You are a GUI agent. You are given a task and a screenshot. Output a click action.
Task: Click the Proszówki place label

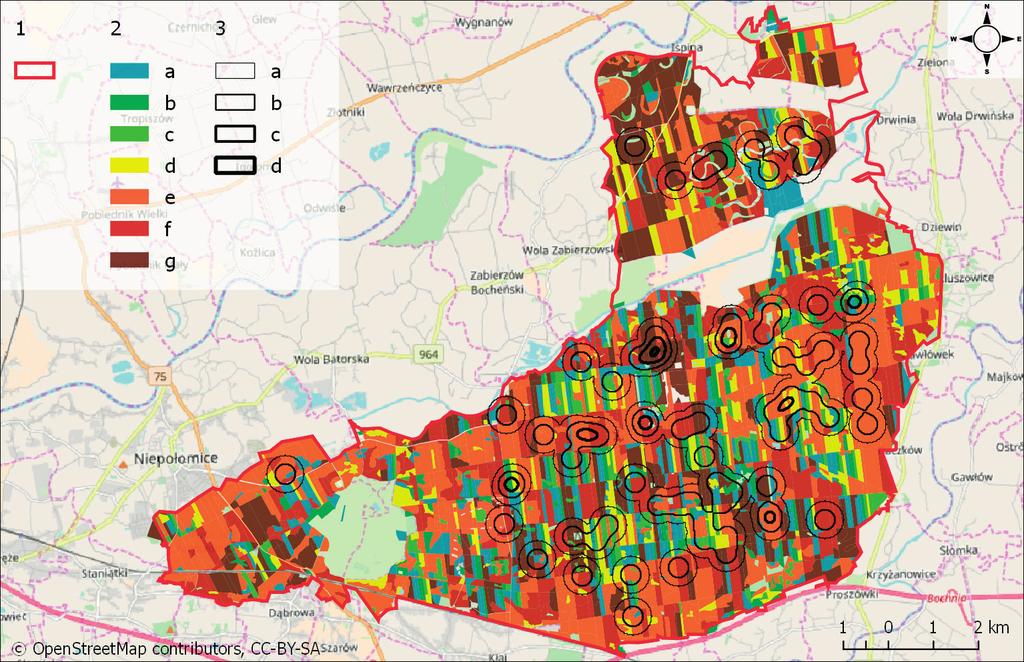pyautogui.click(x=852, y=595)
